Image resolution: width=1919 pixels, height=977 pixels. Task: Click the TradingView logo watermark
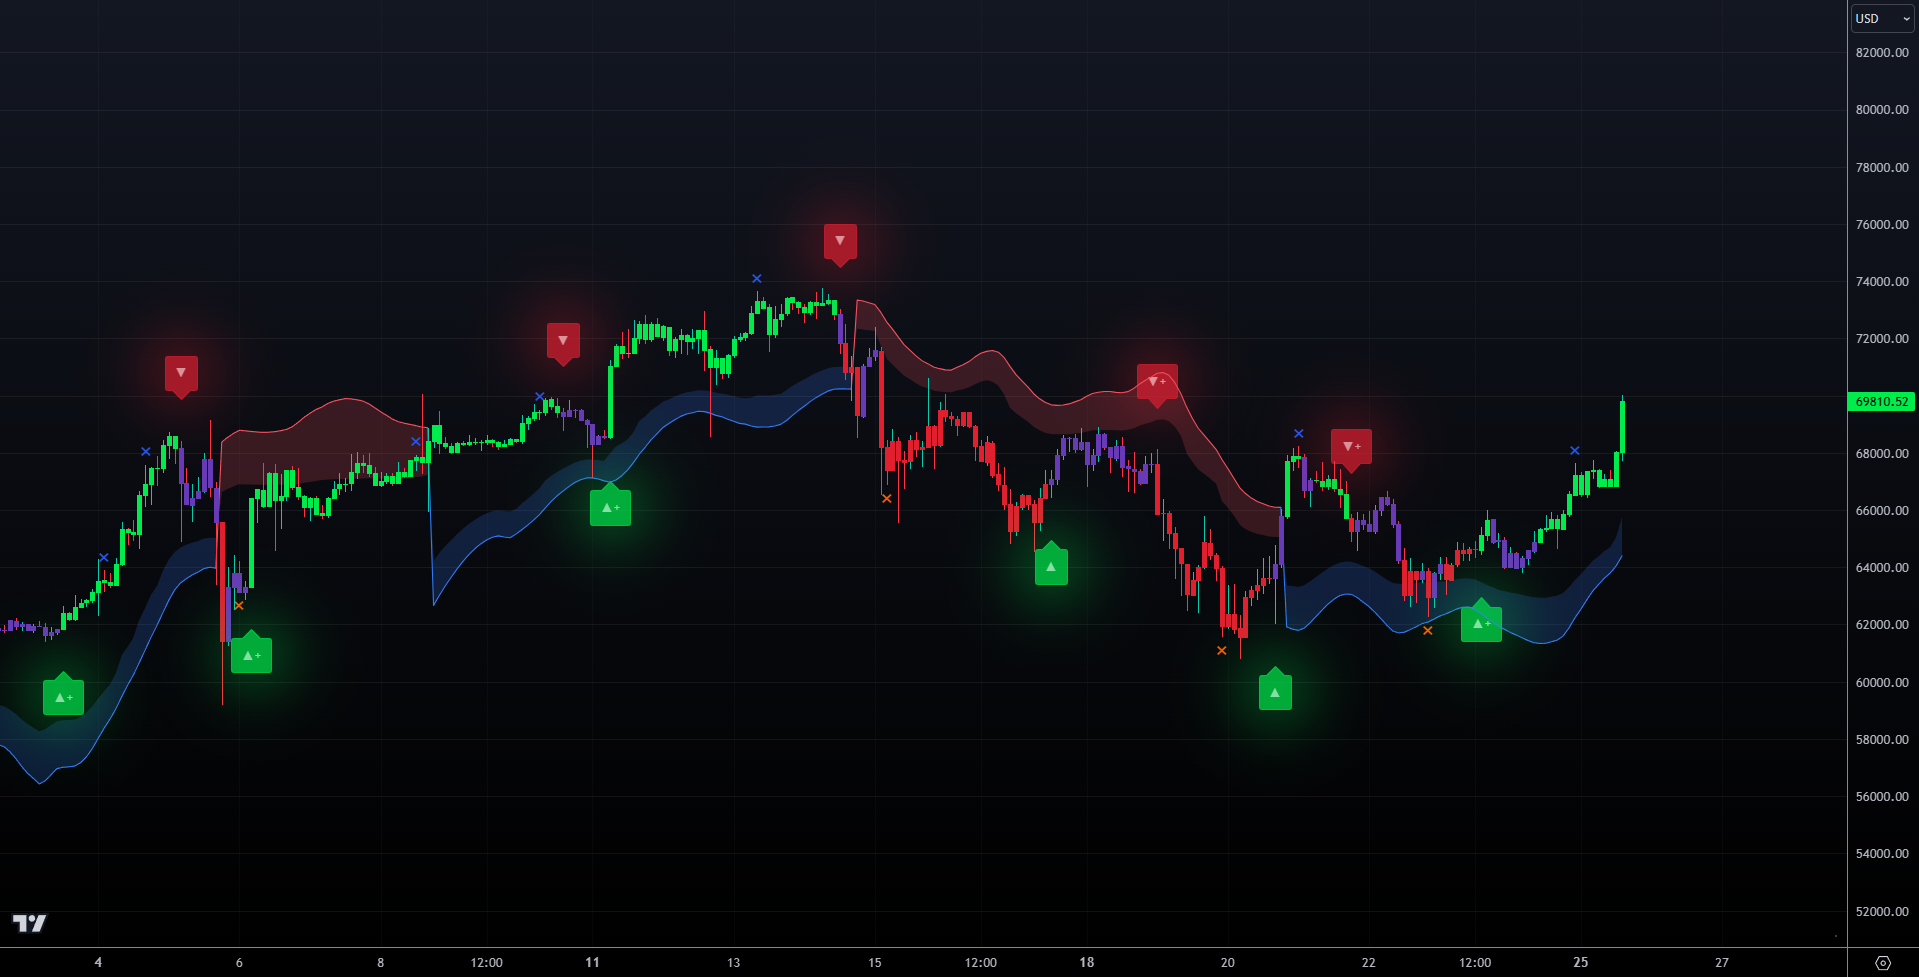click(x=31, y=923)
